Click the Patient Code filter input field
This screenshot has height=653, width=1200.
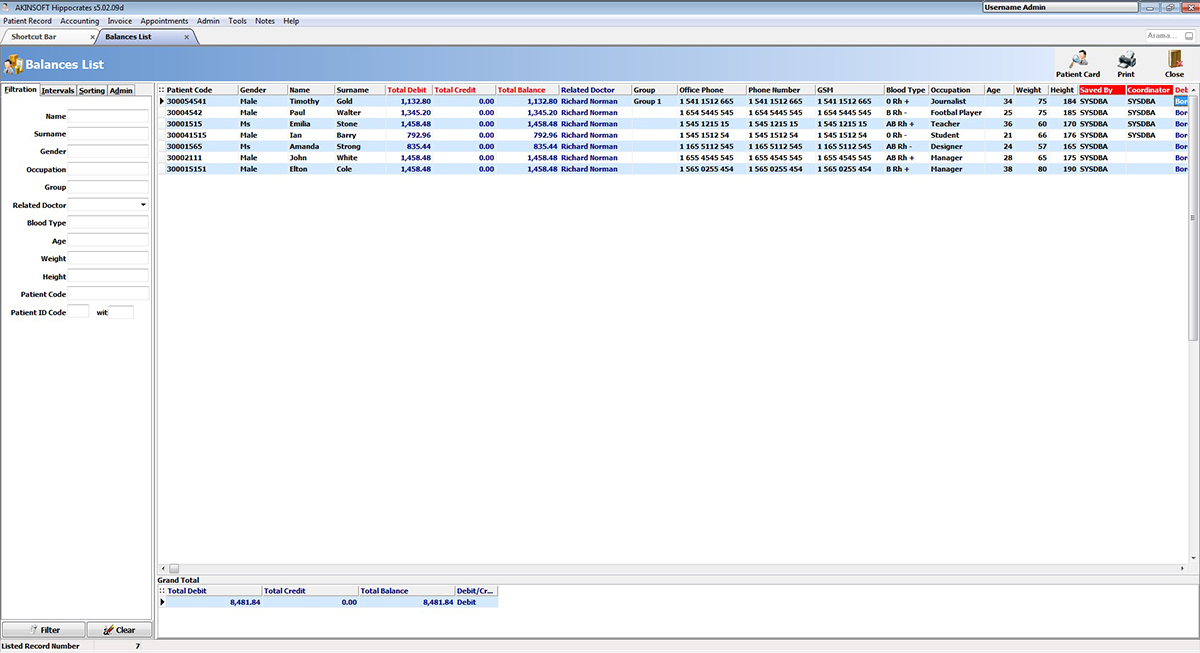108,295
